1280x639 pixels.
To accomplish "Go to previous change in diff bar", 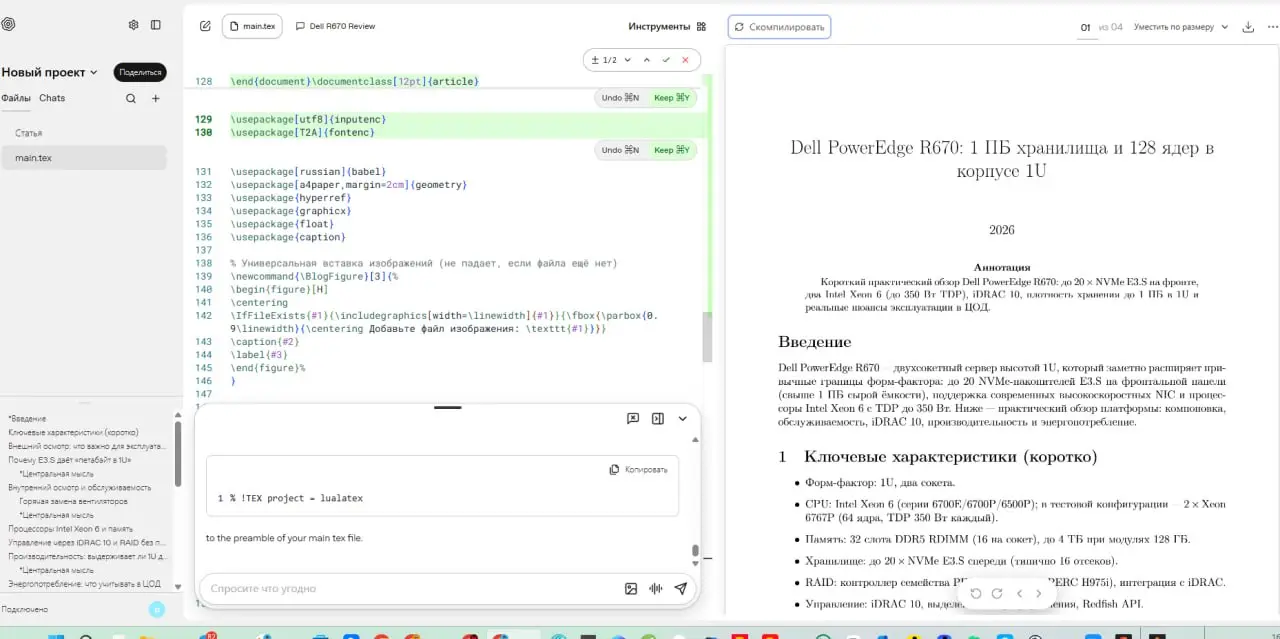I will point(646,60).
